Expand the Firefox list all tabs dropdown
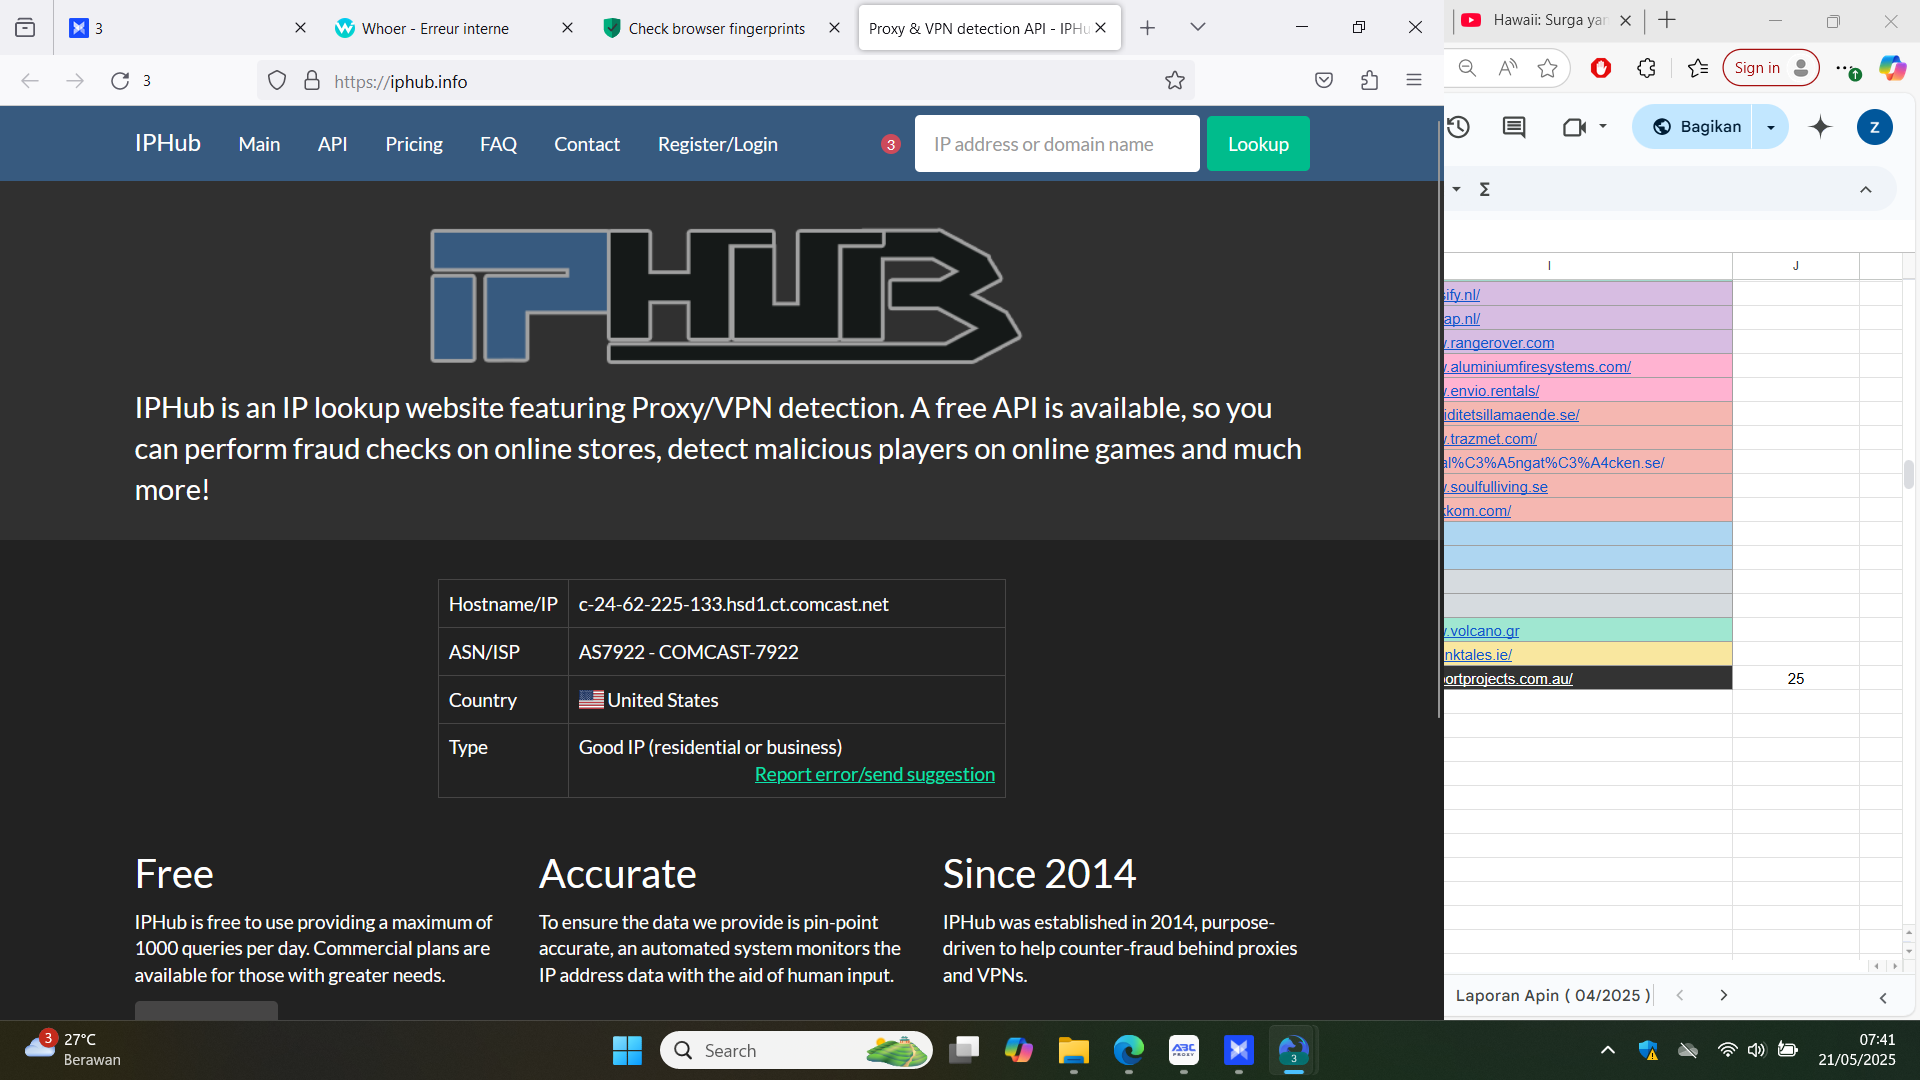Screen dimensions: 1920x1080 coord(1198,28)
